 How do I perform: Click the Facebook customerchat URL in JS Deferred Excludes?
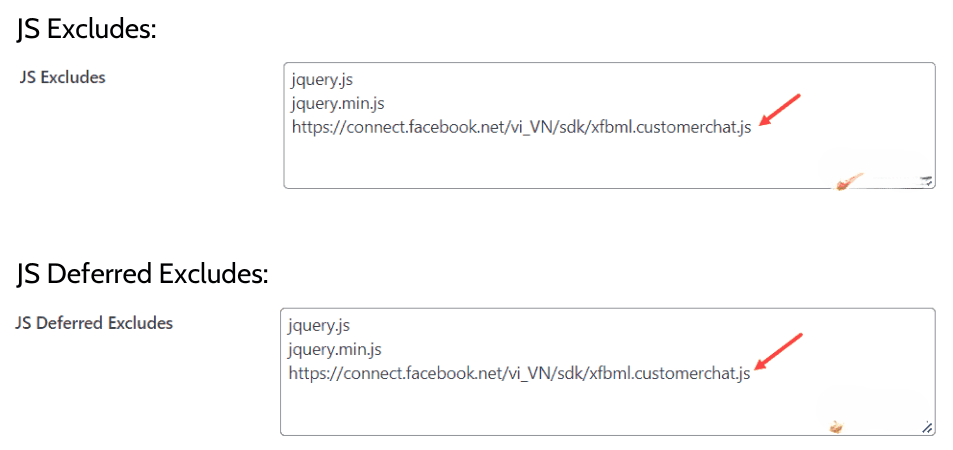[519, 374]
